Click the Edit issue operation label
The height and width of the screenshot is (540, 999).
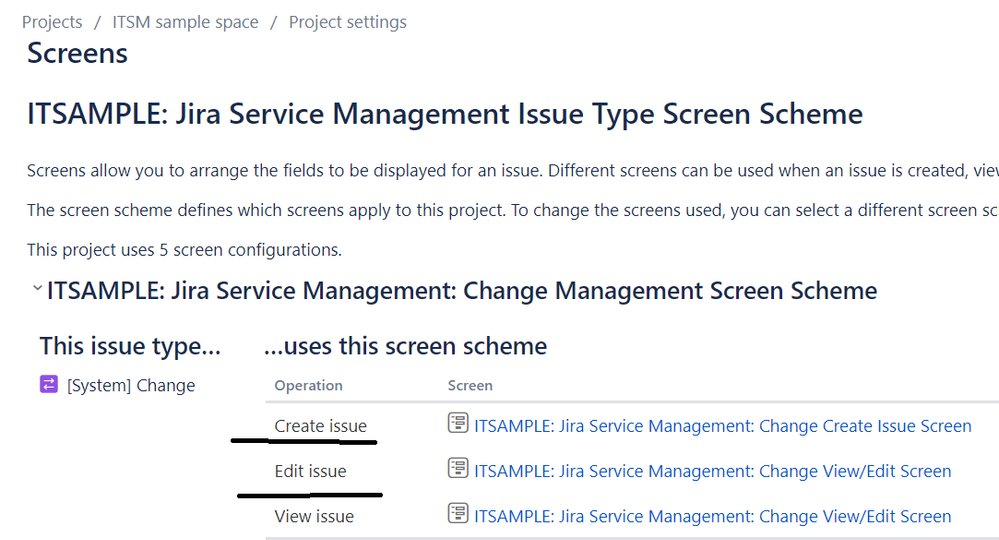point(310,471)
